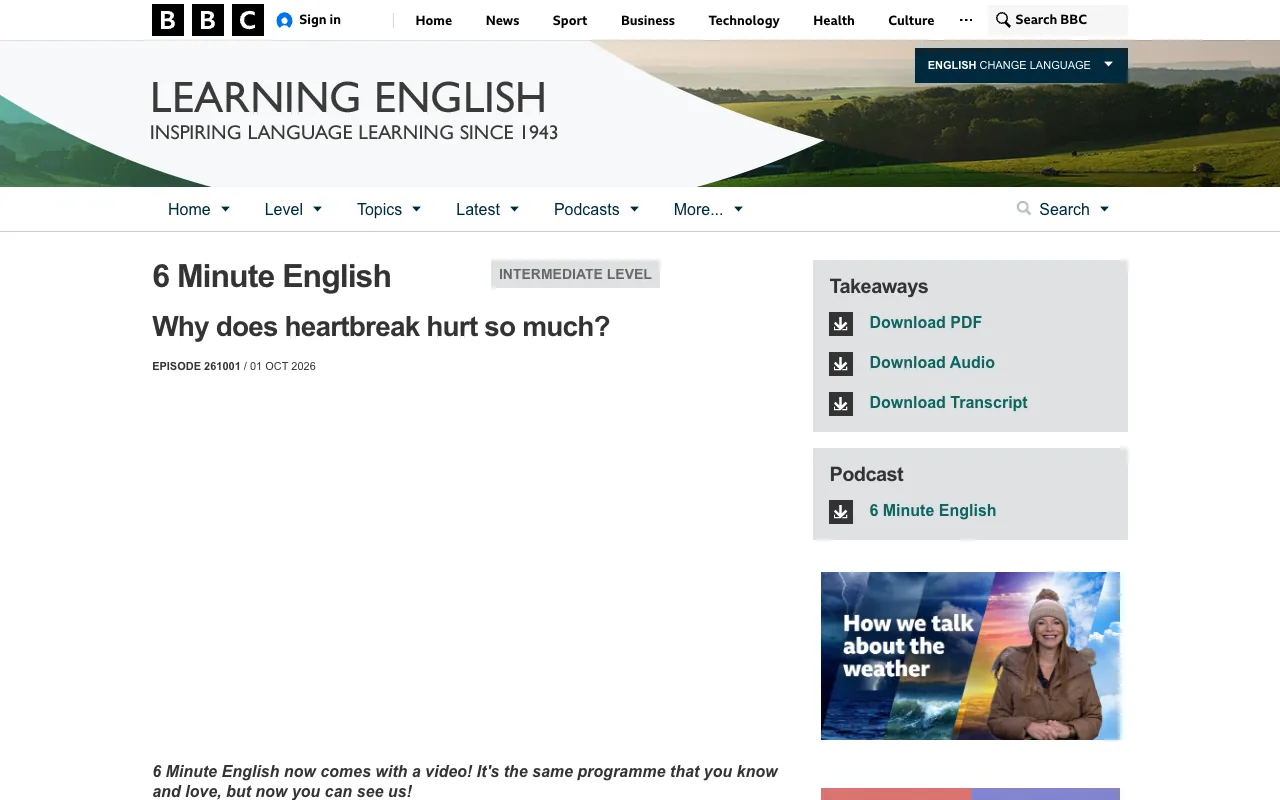Open Technology in BBC top bar
Image resolution: width=1280 pixels, height=800 pixels.
[x=744, y=20]
